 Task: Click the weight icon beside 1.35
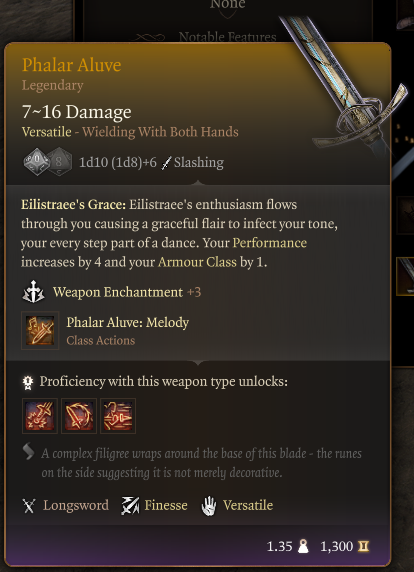[303, 546]
